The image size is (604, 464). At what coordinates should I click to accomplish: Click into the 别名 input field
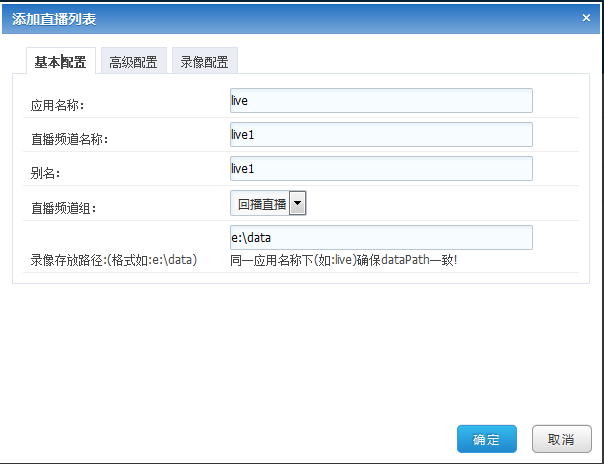[x=381, y=168]
